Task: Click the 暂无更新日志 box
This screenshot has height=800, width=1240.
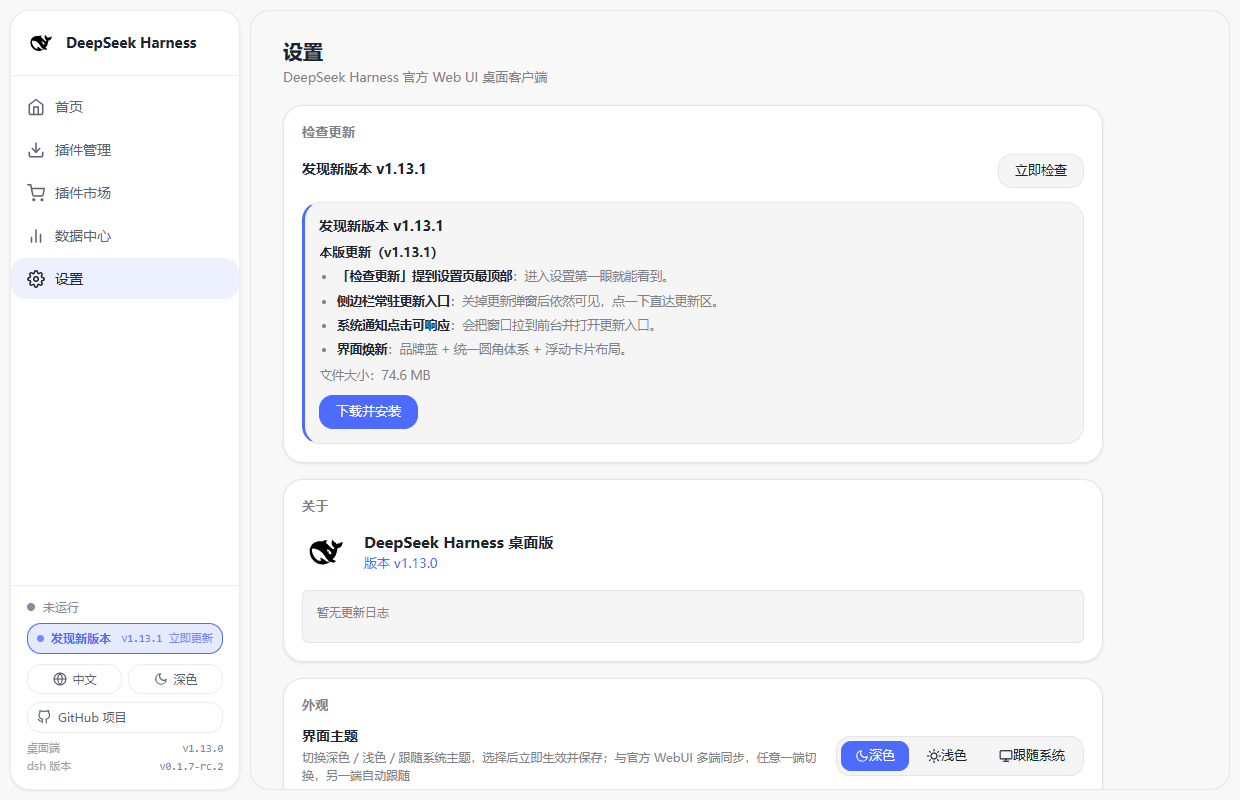Action: click(693, 616)
